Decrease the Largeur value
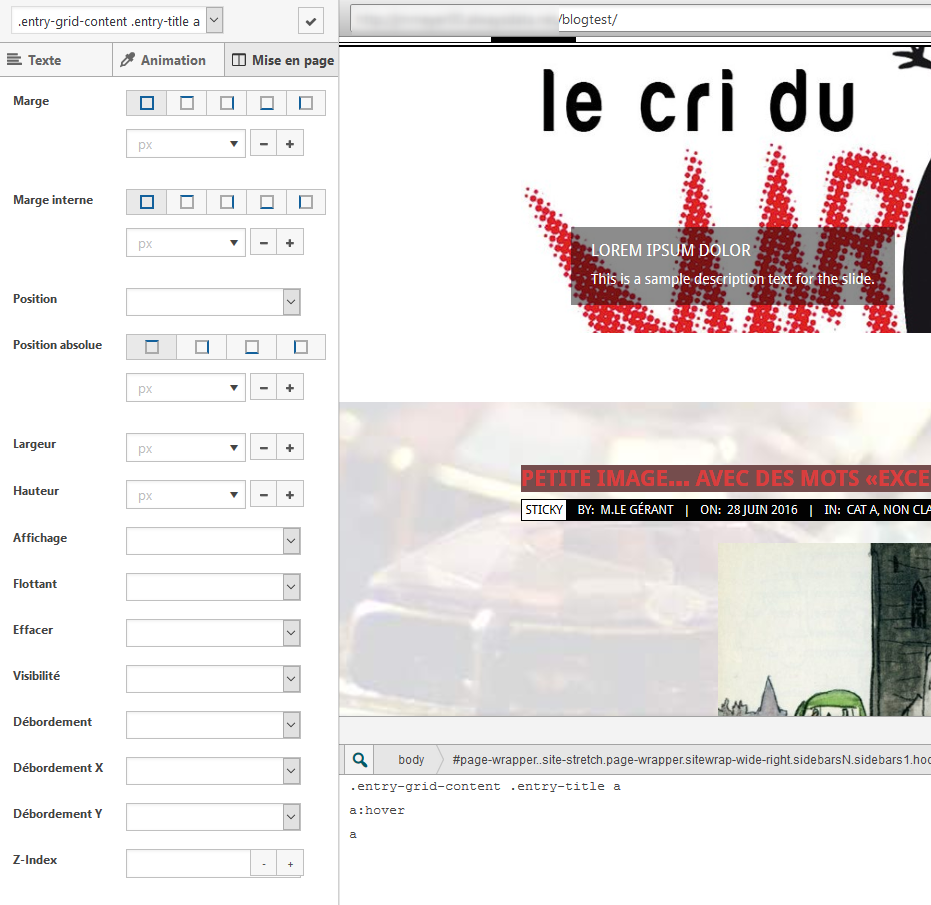The image size is (931, 905). (264, 448)
